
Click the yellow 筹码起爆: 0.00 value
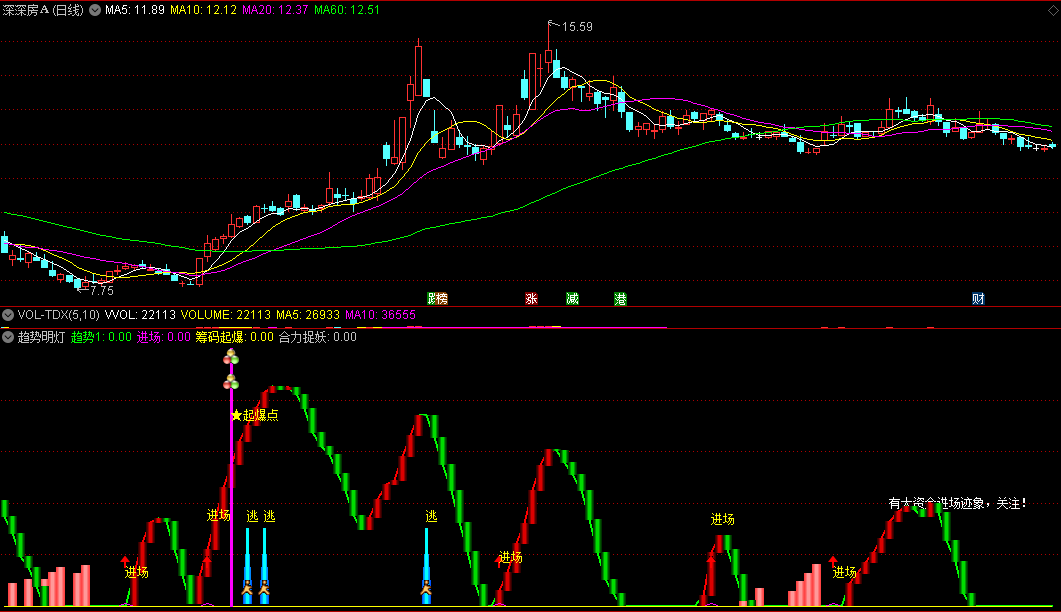[x=235, y=337]
